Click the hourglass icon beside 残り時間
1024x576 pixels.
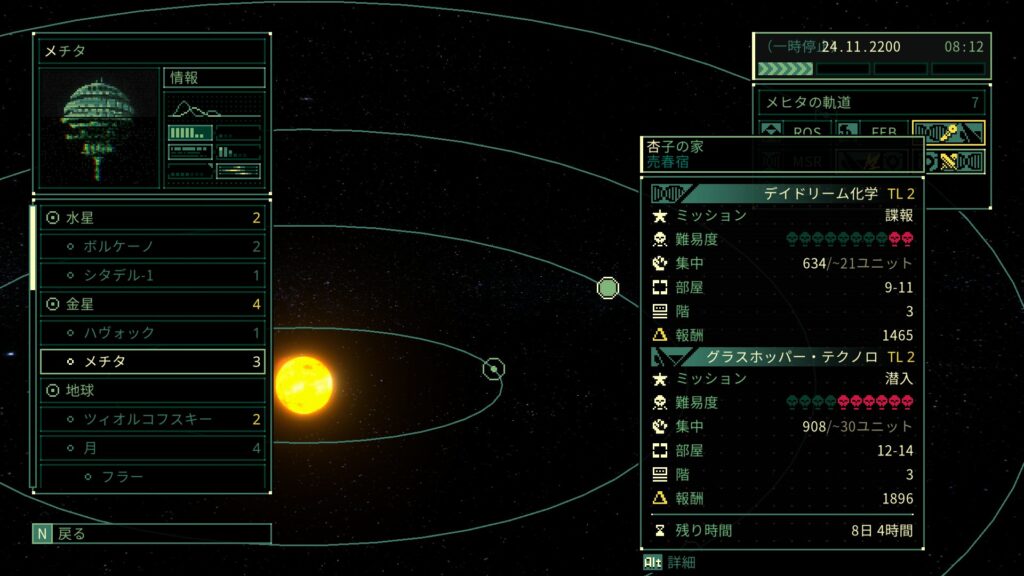pyautogui.click(x=660, y=530)
